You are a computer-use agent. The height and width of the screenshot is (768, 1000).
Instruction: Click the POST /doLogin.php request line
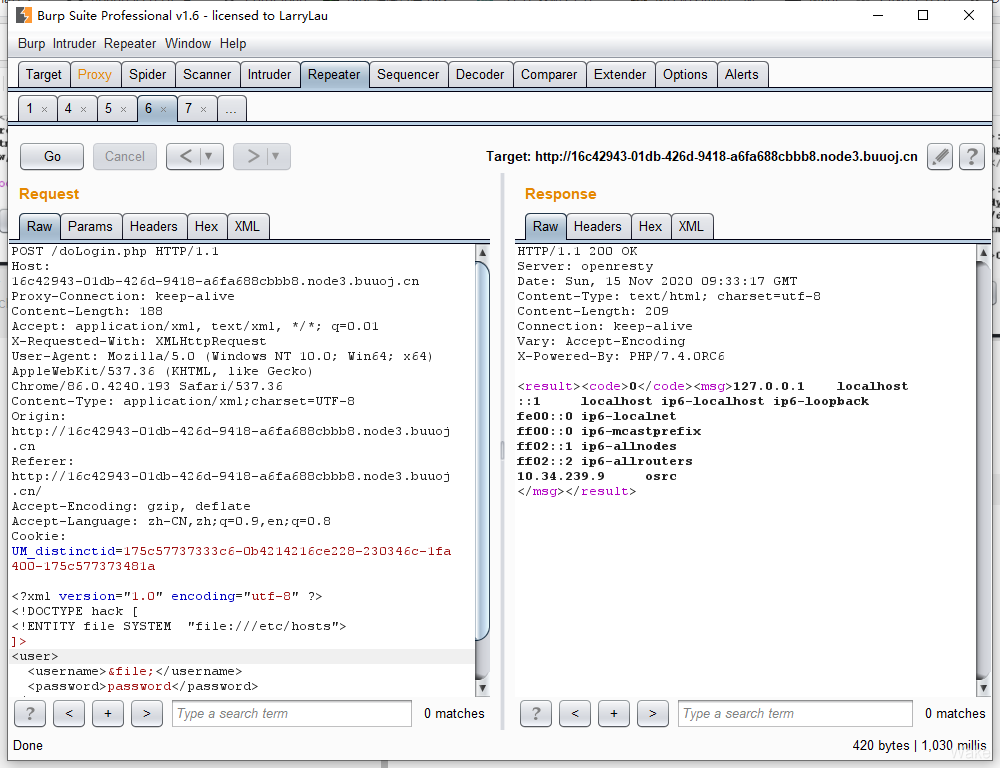coord(115,251)
